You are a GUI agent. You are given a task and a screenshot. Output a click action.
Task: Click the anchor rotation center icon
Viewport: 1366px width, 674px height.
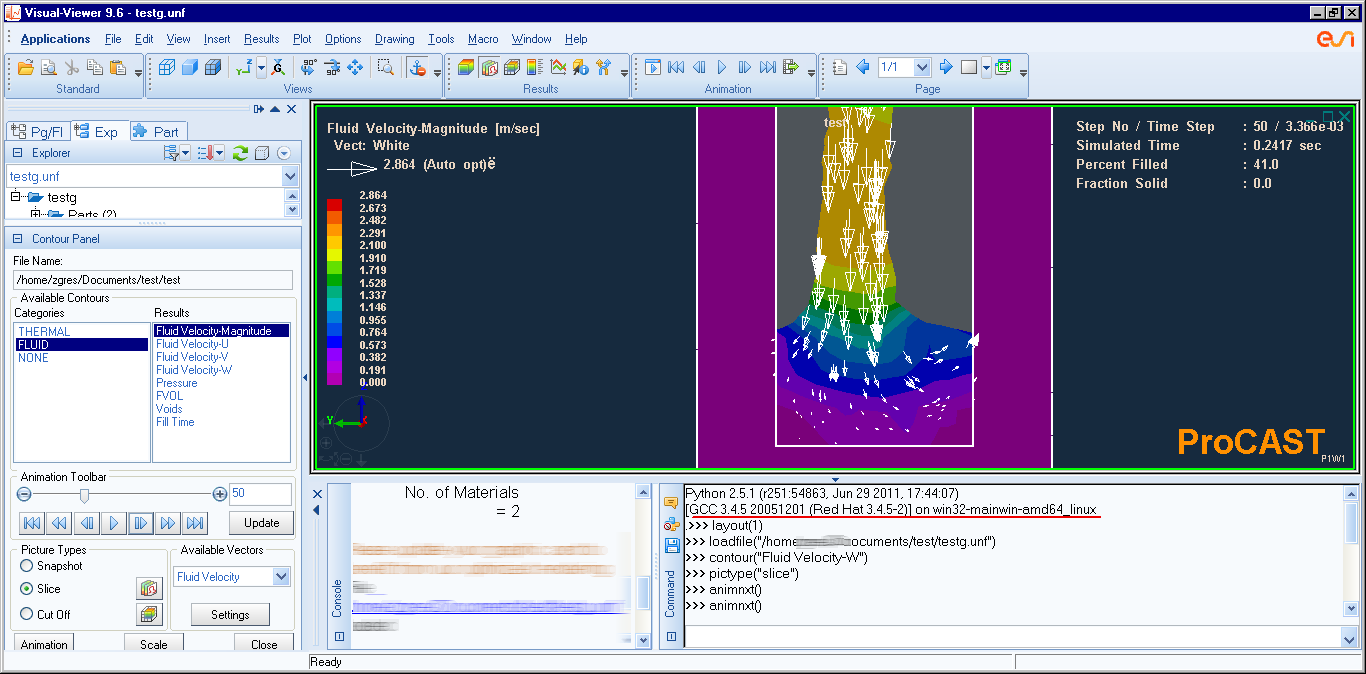419,68
